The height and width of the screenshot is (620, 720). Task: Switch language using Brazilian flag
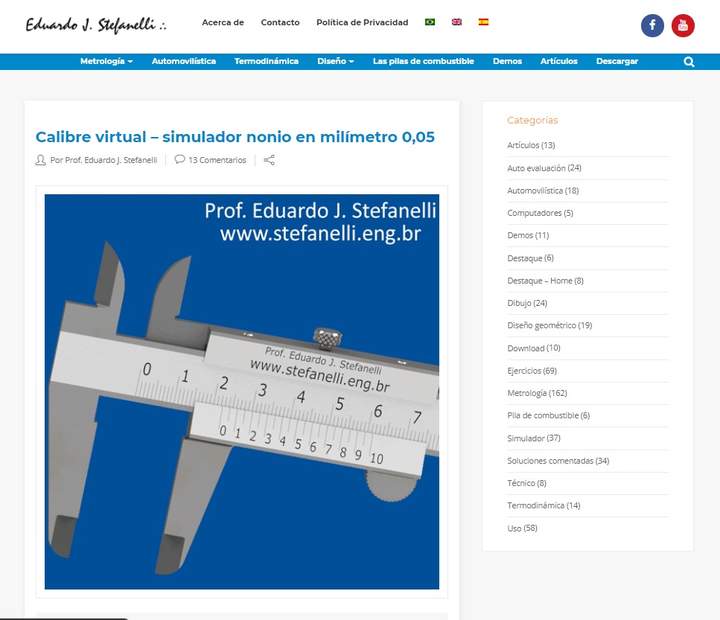pyautogui.click(x=430, y=22)
